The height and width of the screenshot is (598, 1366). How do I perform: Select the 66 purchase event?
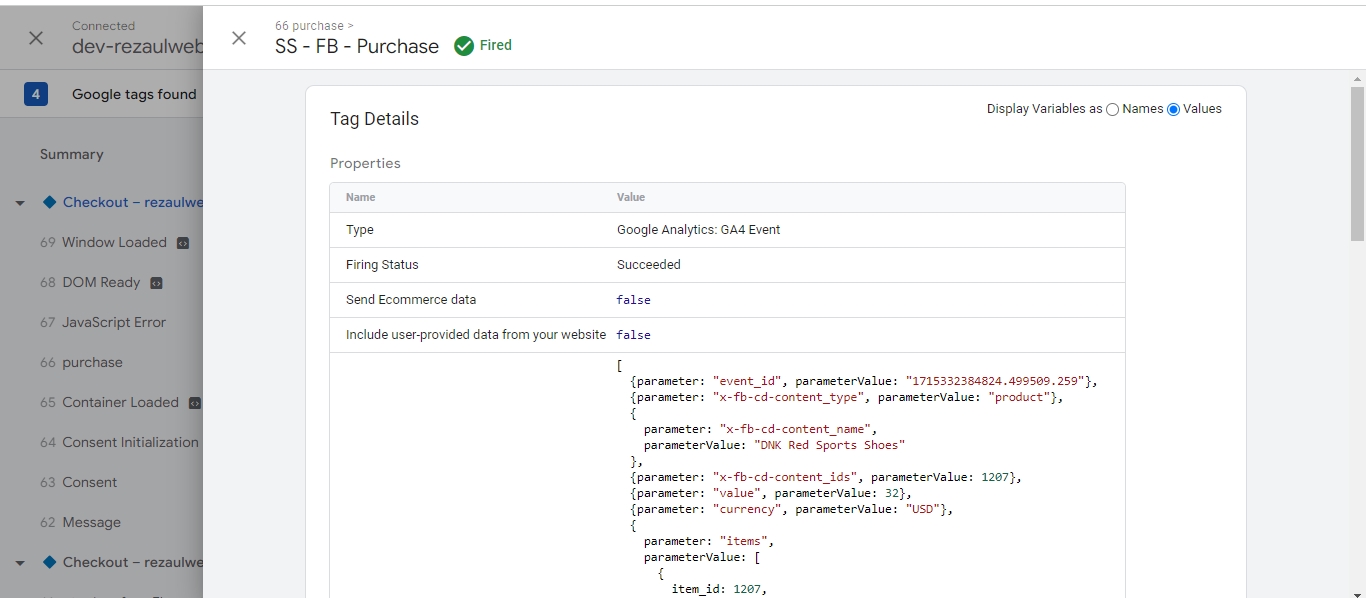tap(81, 362)
